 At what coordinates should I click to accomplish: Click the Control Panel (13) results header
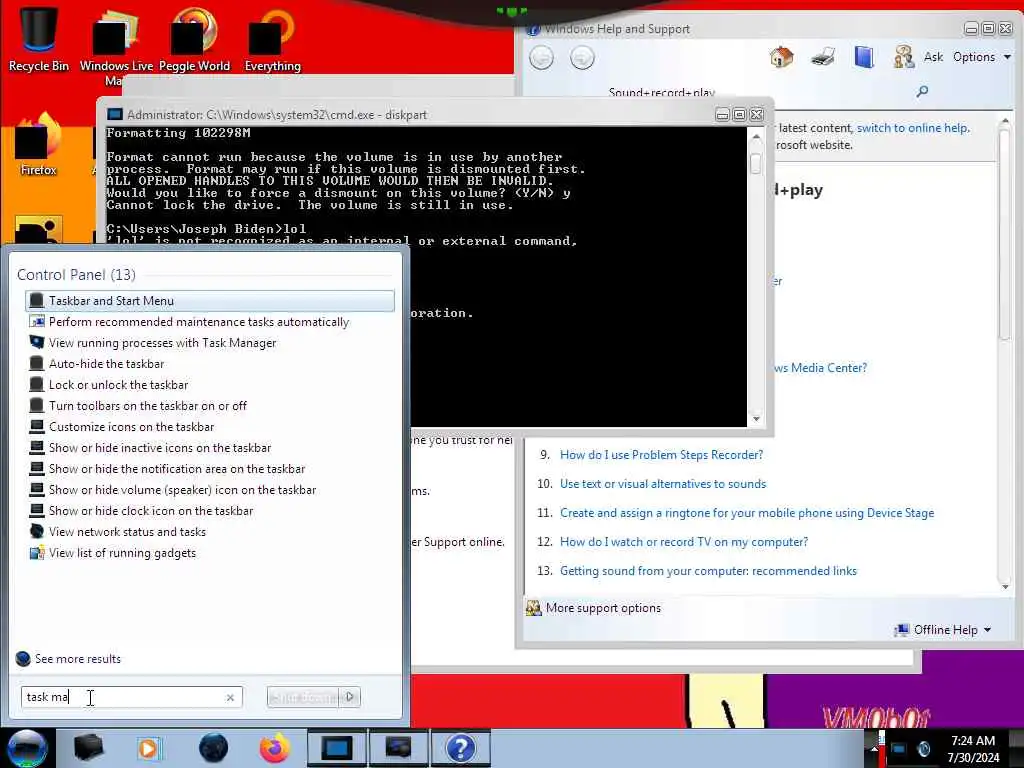pyautogui.click(x=76, y=275)
